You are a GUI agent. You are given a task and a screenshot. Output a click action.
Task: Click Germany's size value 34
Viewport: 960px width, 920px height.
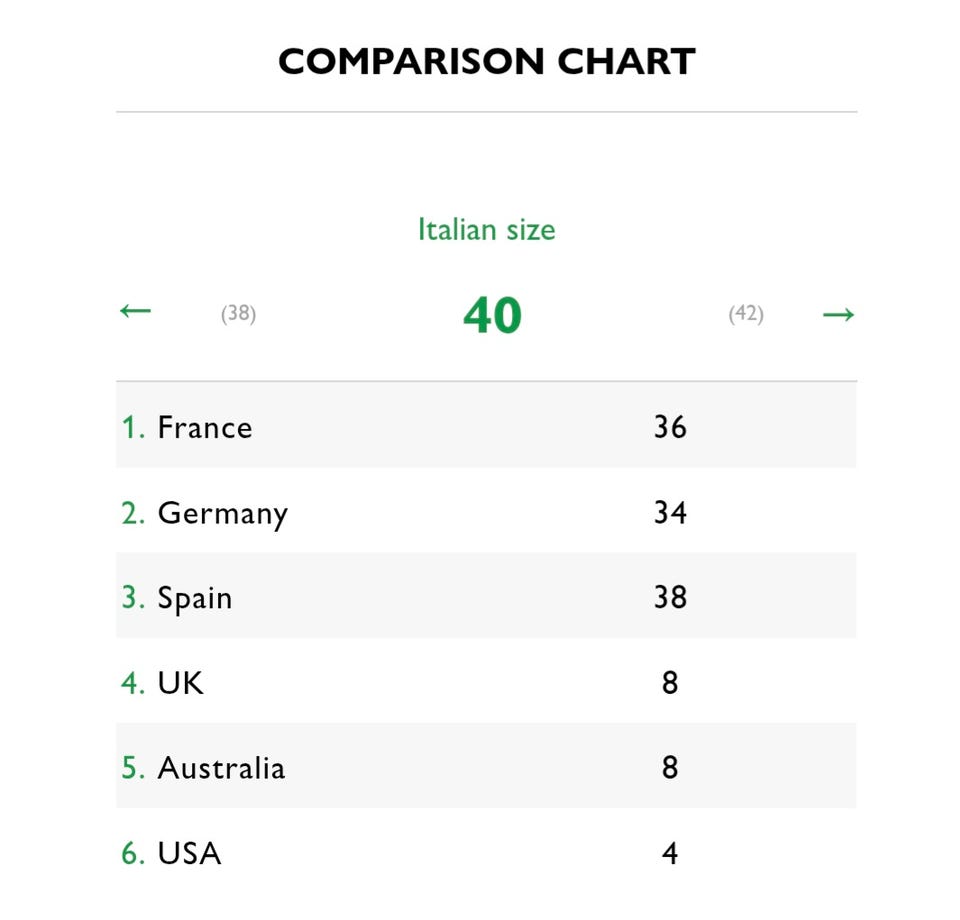(670, 513)
